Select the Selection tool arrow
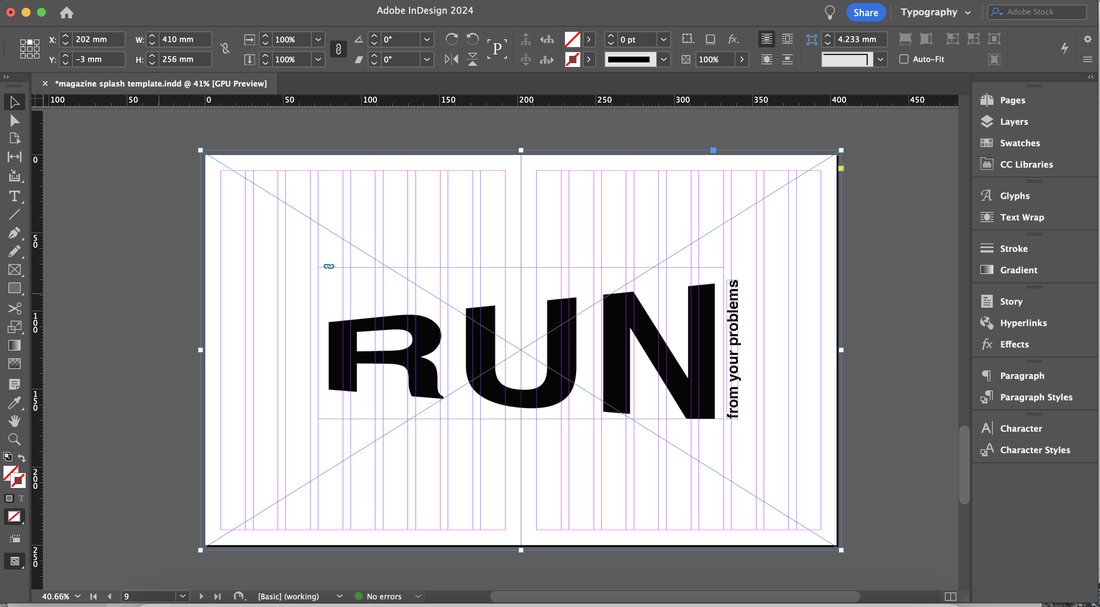Image resolution: width=1100 pixels, height=607 pixels. pyautogui.click(x=14, y=102)
